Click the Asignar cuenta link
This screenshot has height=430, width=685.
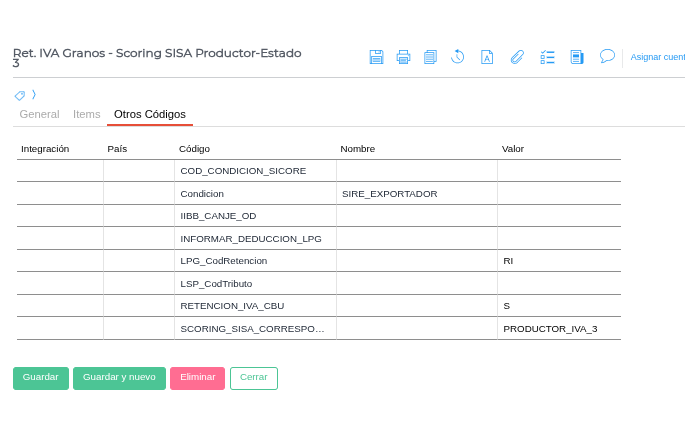click(657, 57)
